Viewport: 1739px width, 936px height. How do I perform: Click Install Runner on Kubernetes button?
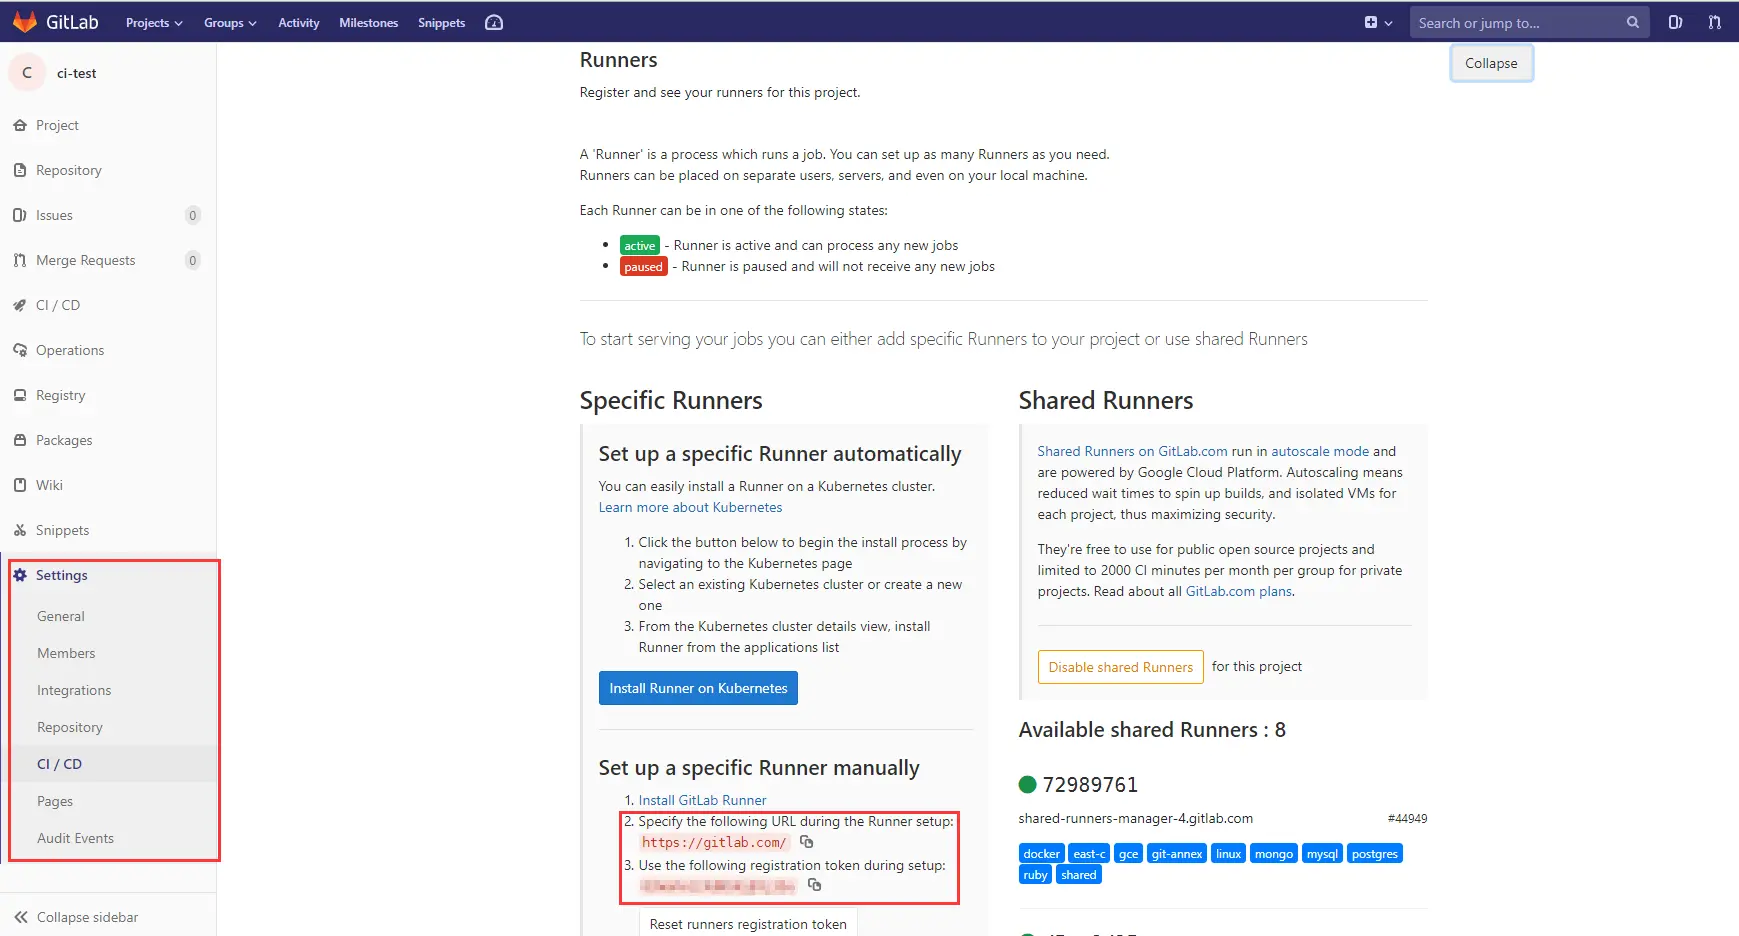pos(698,688)
